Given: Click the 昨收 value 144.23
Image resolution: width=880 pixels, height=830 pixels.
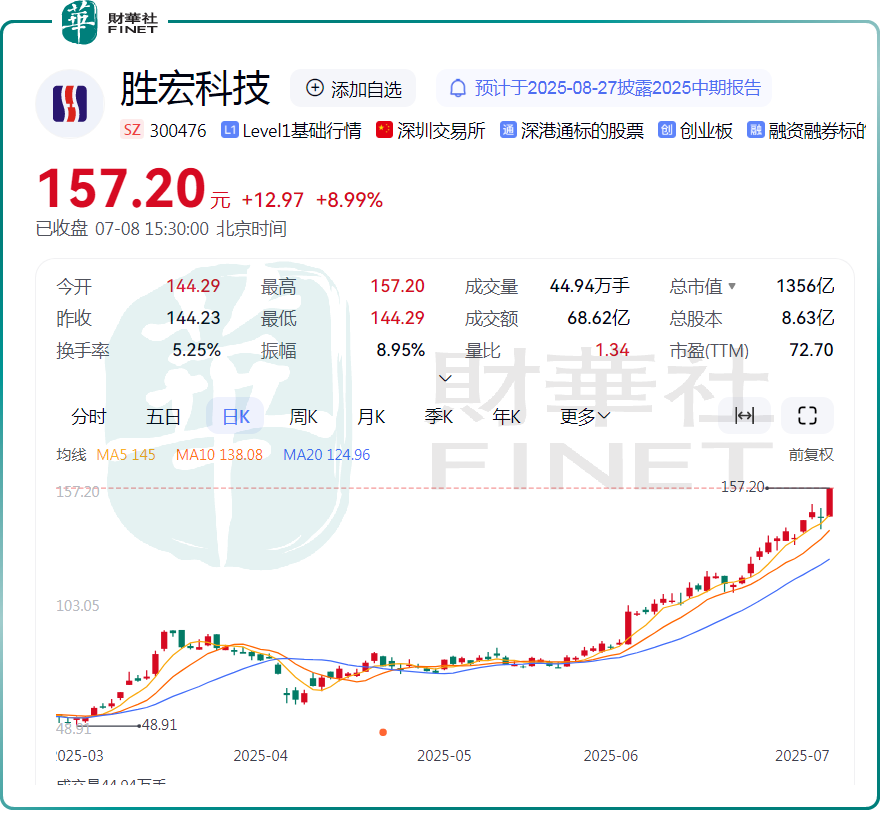Looking at the screenshot, I should 193,318.
